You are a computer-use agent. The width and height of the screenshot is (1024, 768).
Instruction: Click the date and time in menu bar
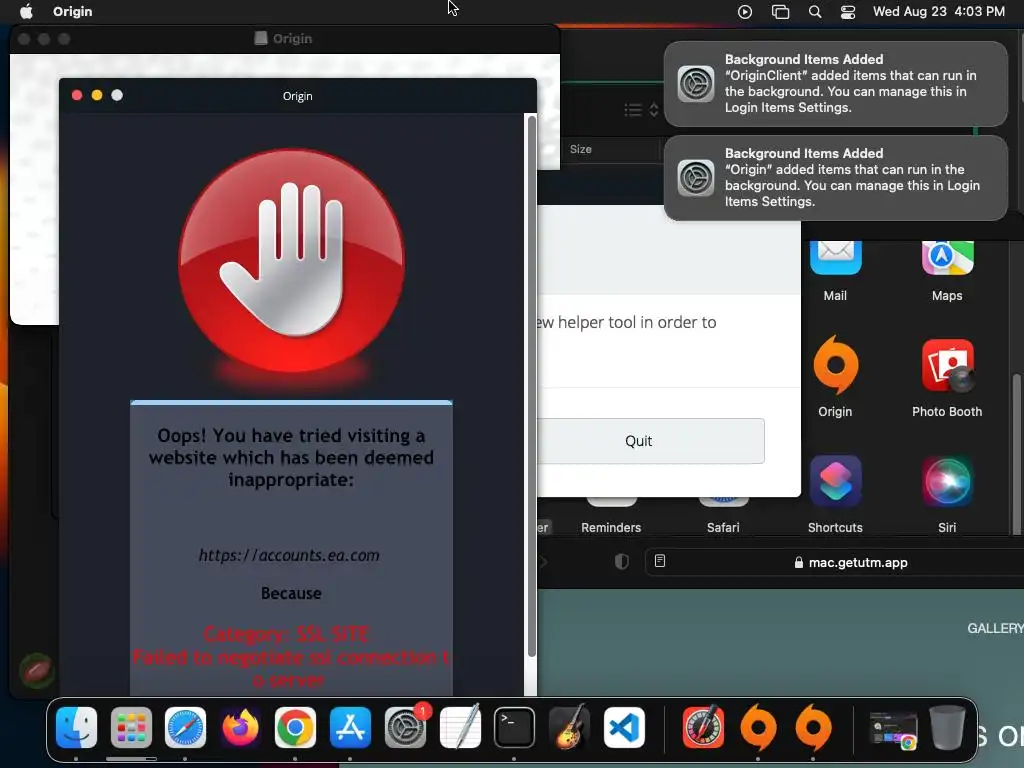(938, 12)
